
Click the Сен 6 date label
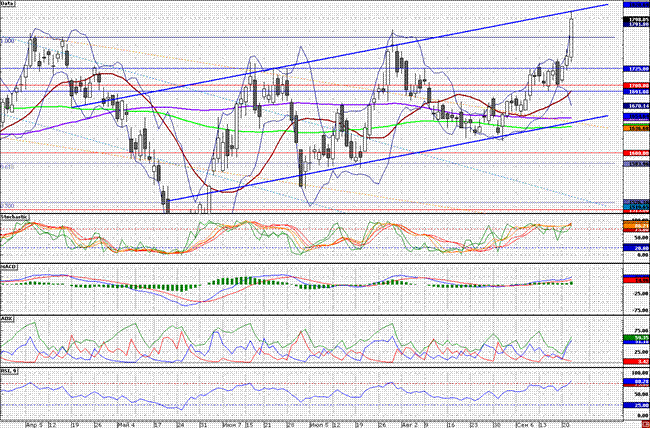coord(523,425)
